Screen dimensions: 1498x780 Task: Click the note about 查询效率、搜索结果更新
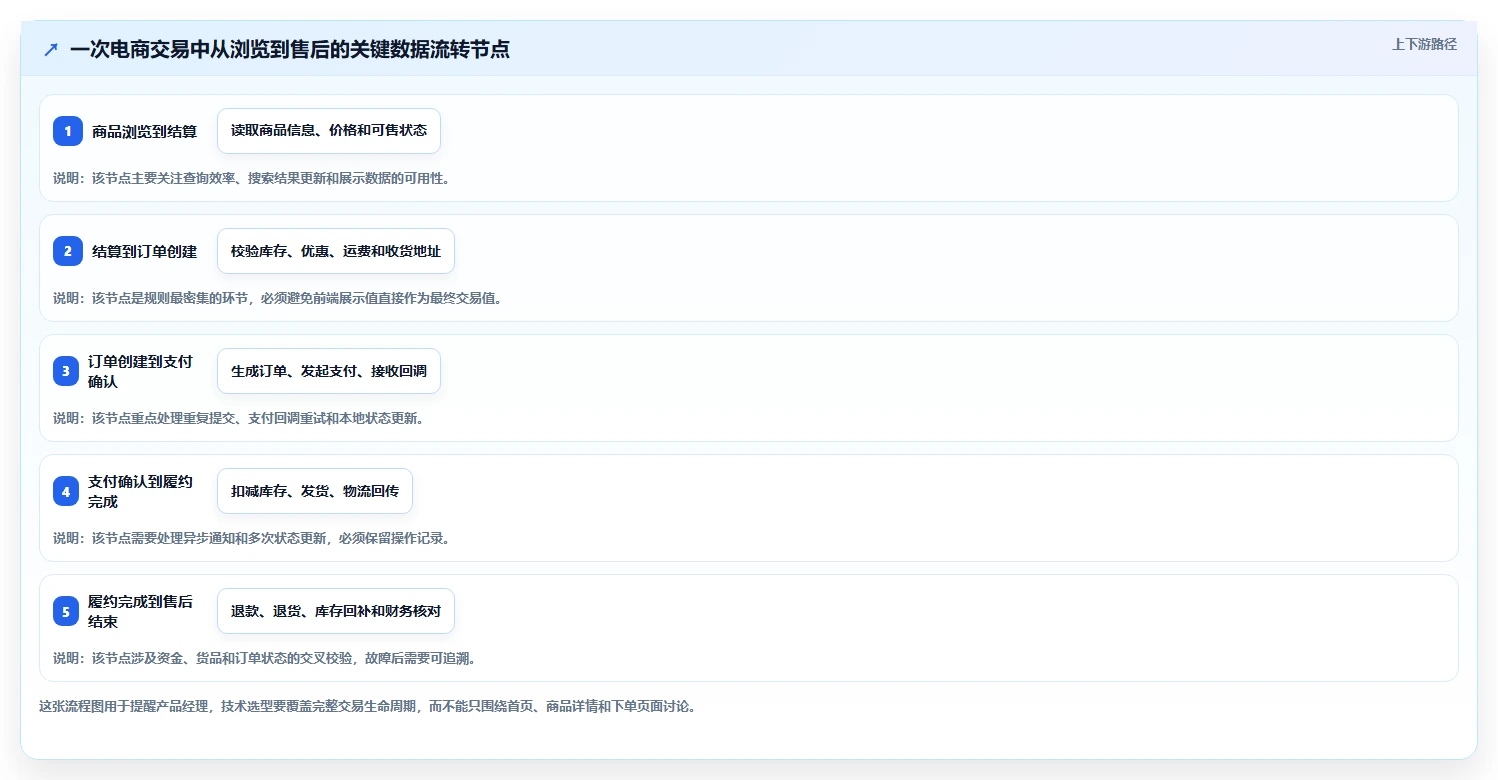point(252,178)
